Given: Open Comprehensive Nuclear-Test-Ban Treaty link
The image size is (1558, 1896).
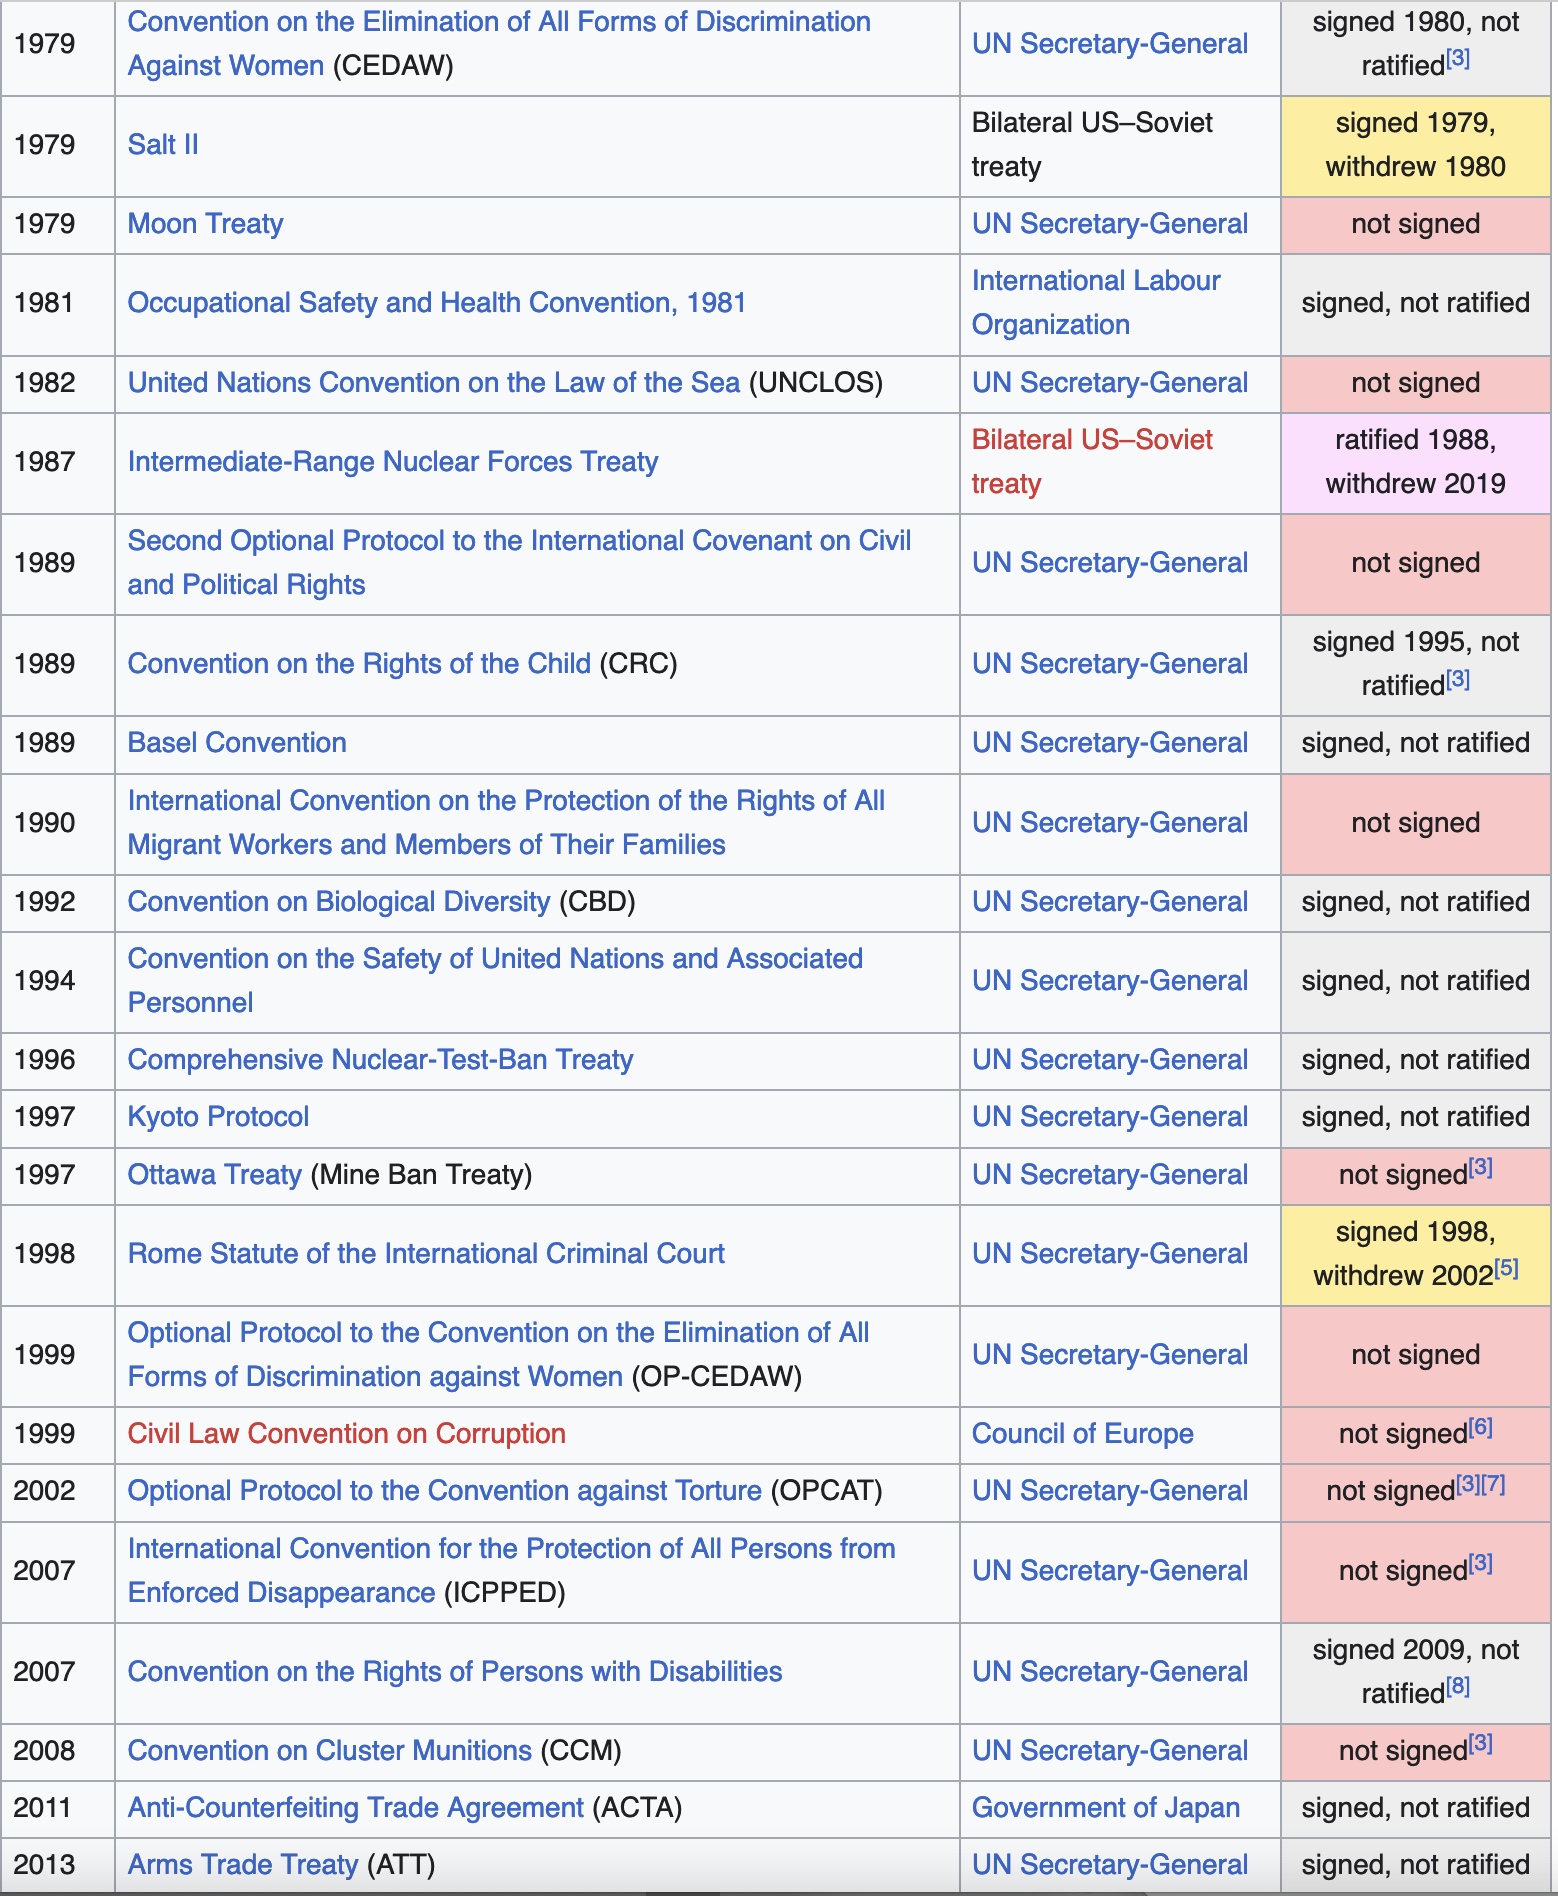Looking at the screenshot, I should point(380,1060).
